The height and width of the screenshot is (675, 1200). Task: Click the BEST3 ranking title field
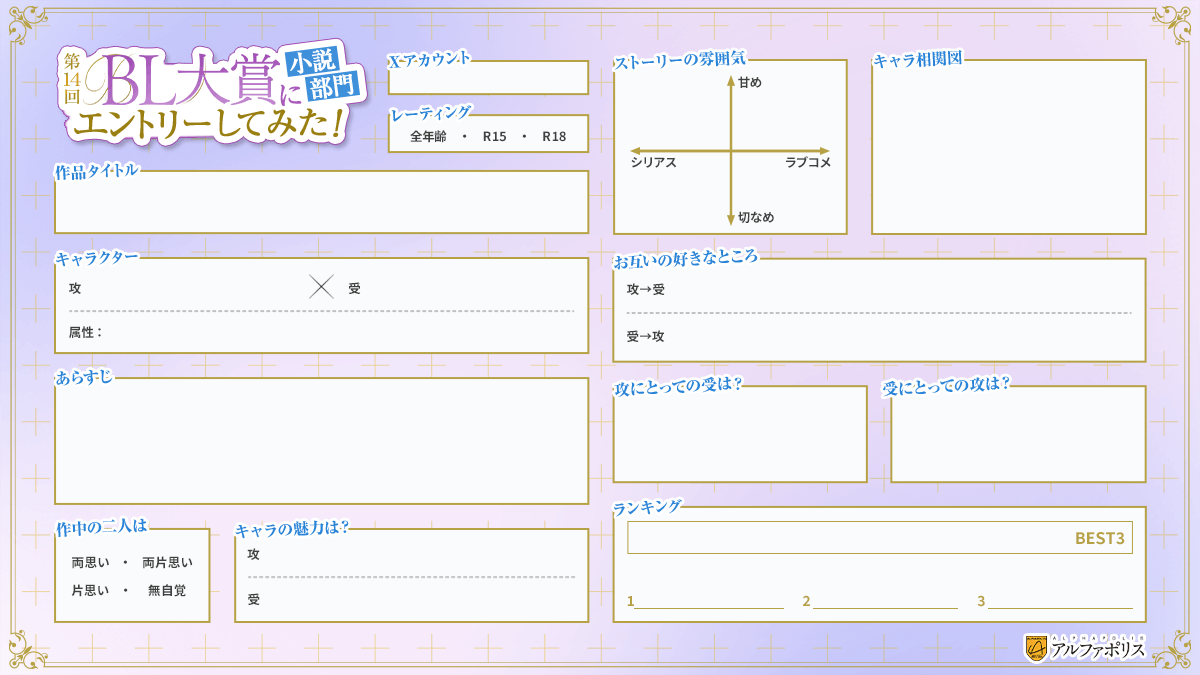click(x=880, y=537)
